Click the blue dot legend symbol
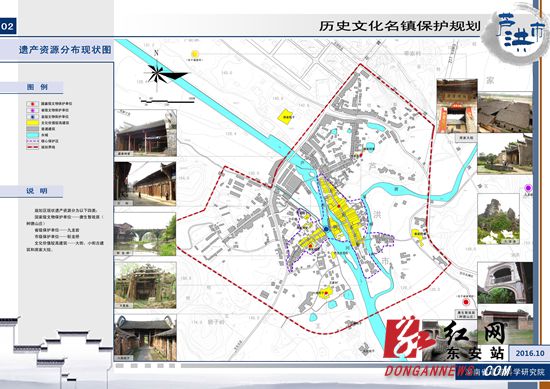Screen dimensions: 550x389 [x=33, y=116]
